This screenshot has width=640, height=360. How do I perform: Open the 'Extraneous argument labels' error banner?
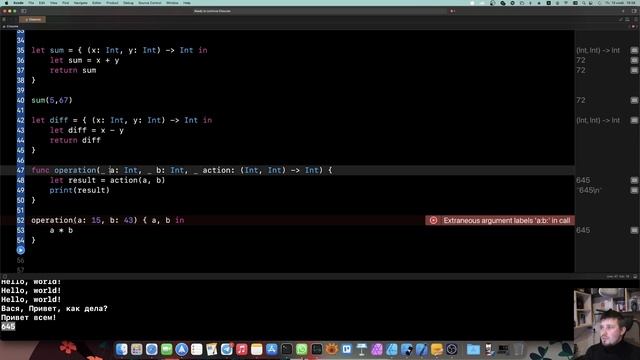tap(500, 220)
